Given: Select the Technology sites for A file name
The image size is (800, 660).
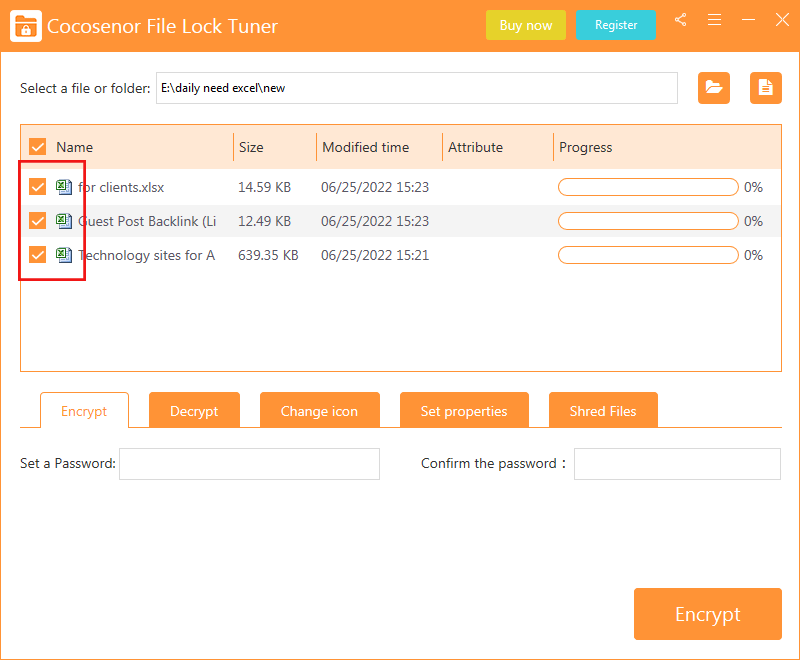Looking at the screenshot, I should tap(146, 255).
